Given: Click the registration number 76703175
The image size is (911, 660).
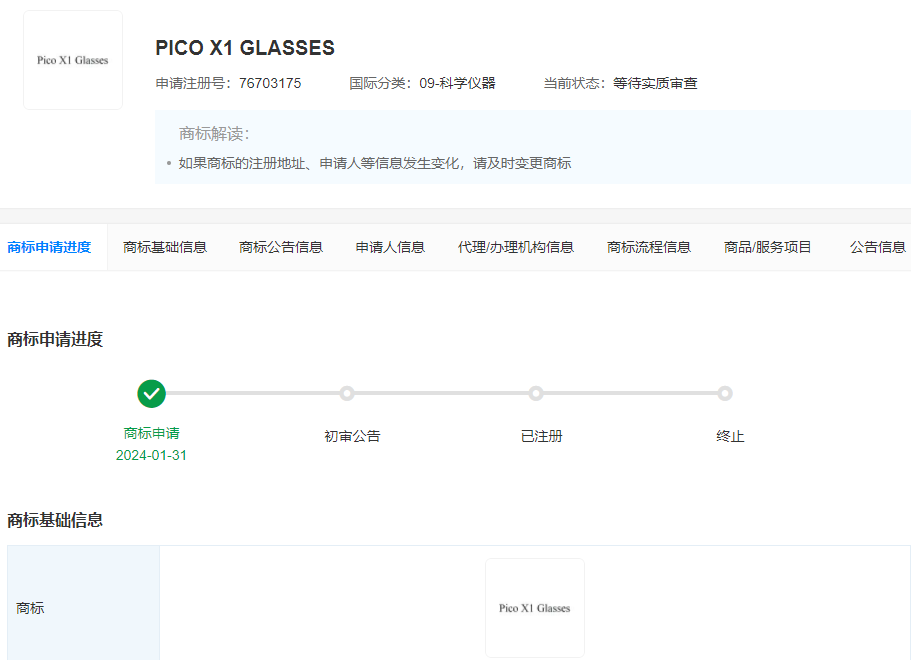Looking at the screenshot, I should click(x=270, y=83).
